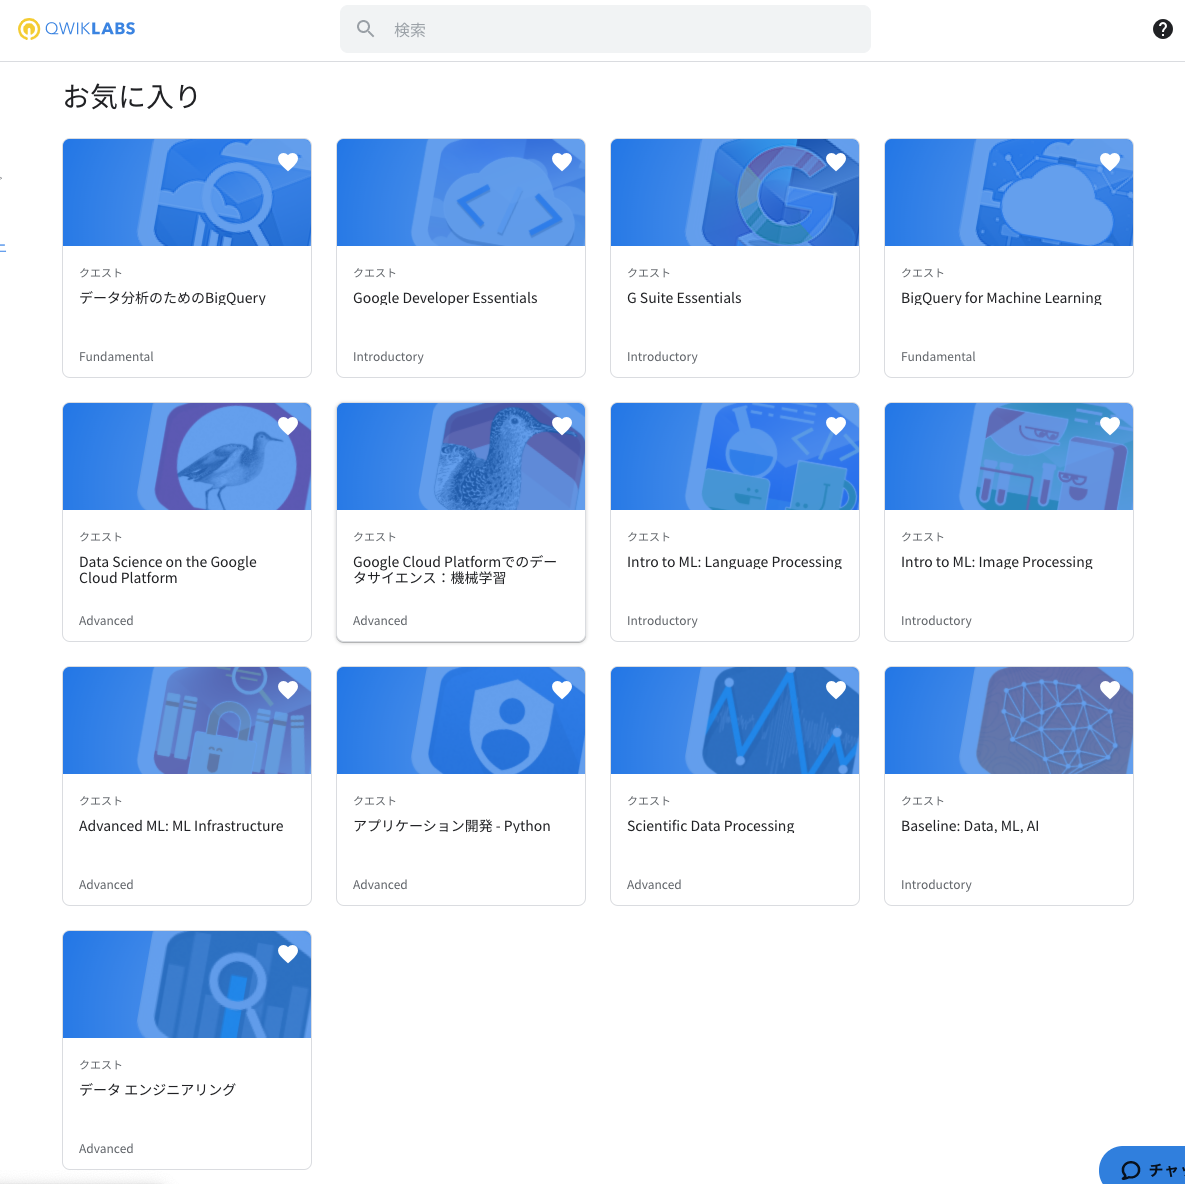The width and height of the screenshot is (1185, 1184).
Task: Open Scientific Data Processing chart image
Action: click(735, 721)
